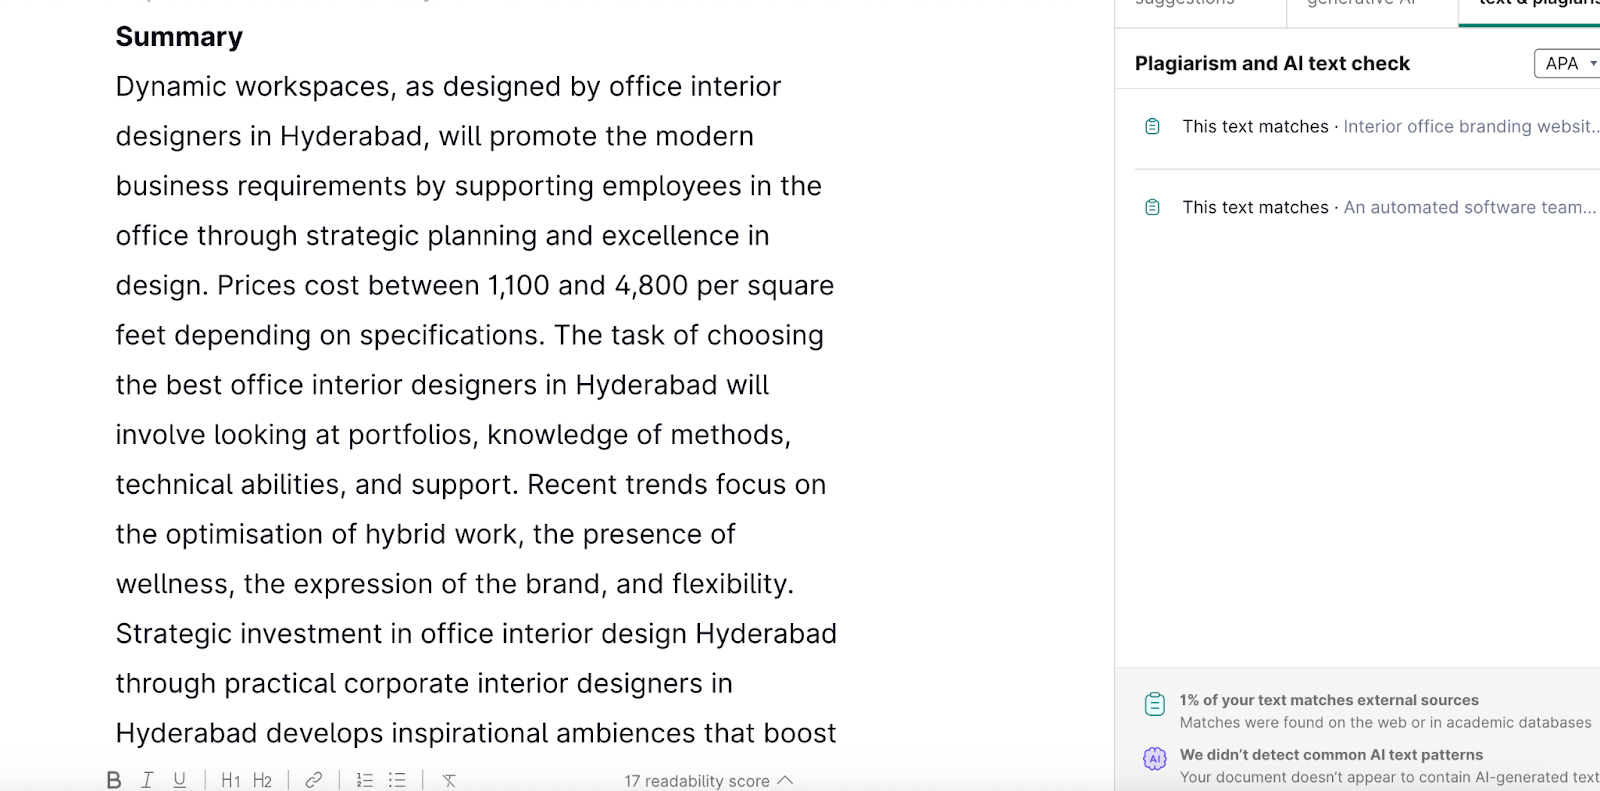Set Heading 2 style via the H2 icon
1600x791 pixels.
pyautogui.click(x=263, y=780)
